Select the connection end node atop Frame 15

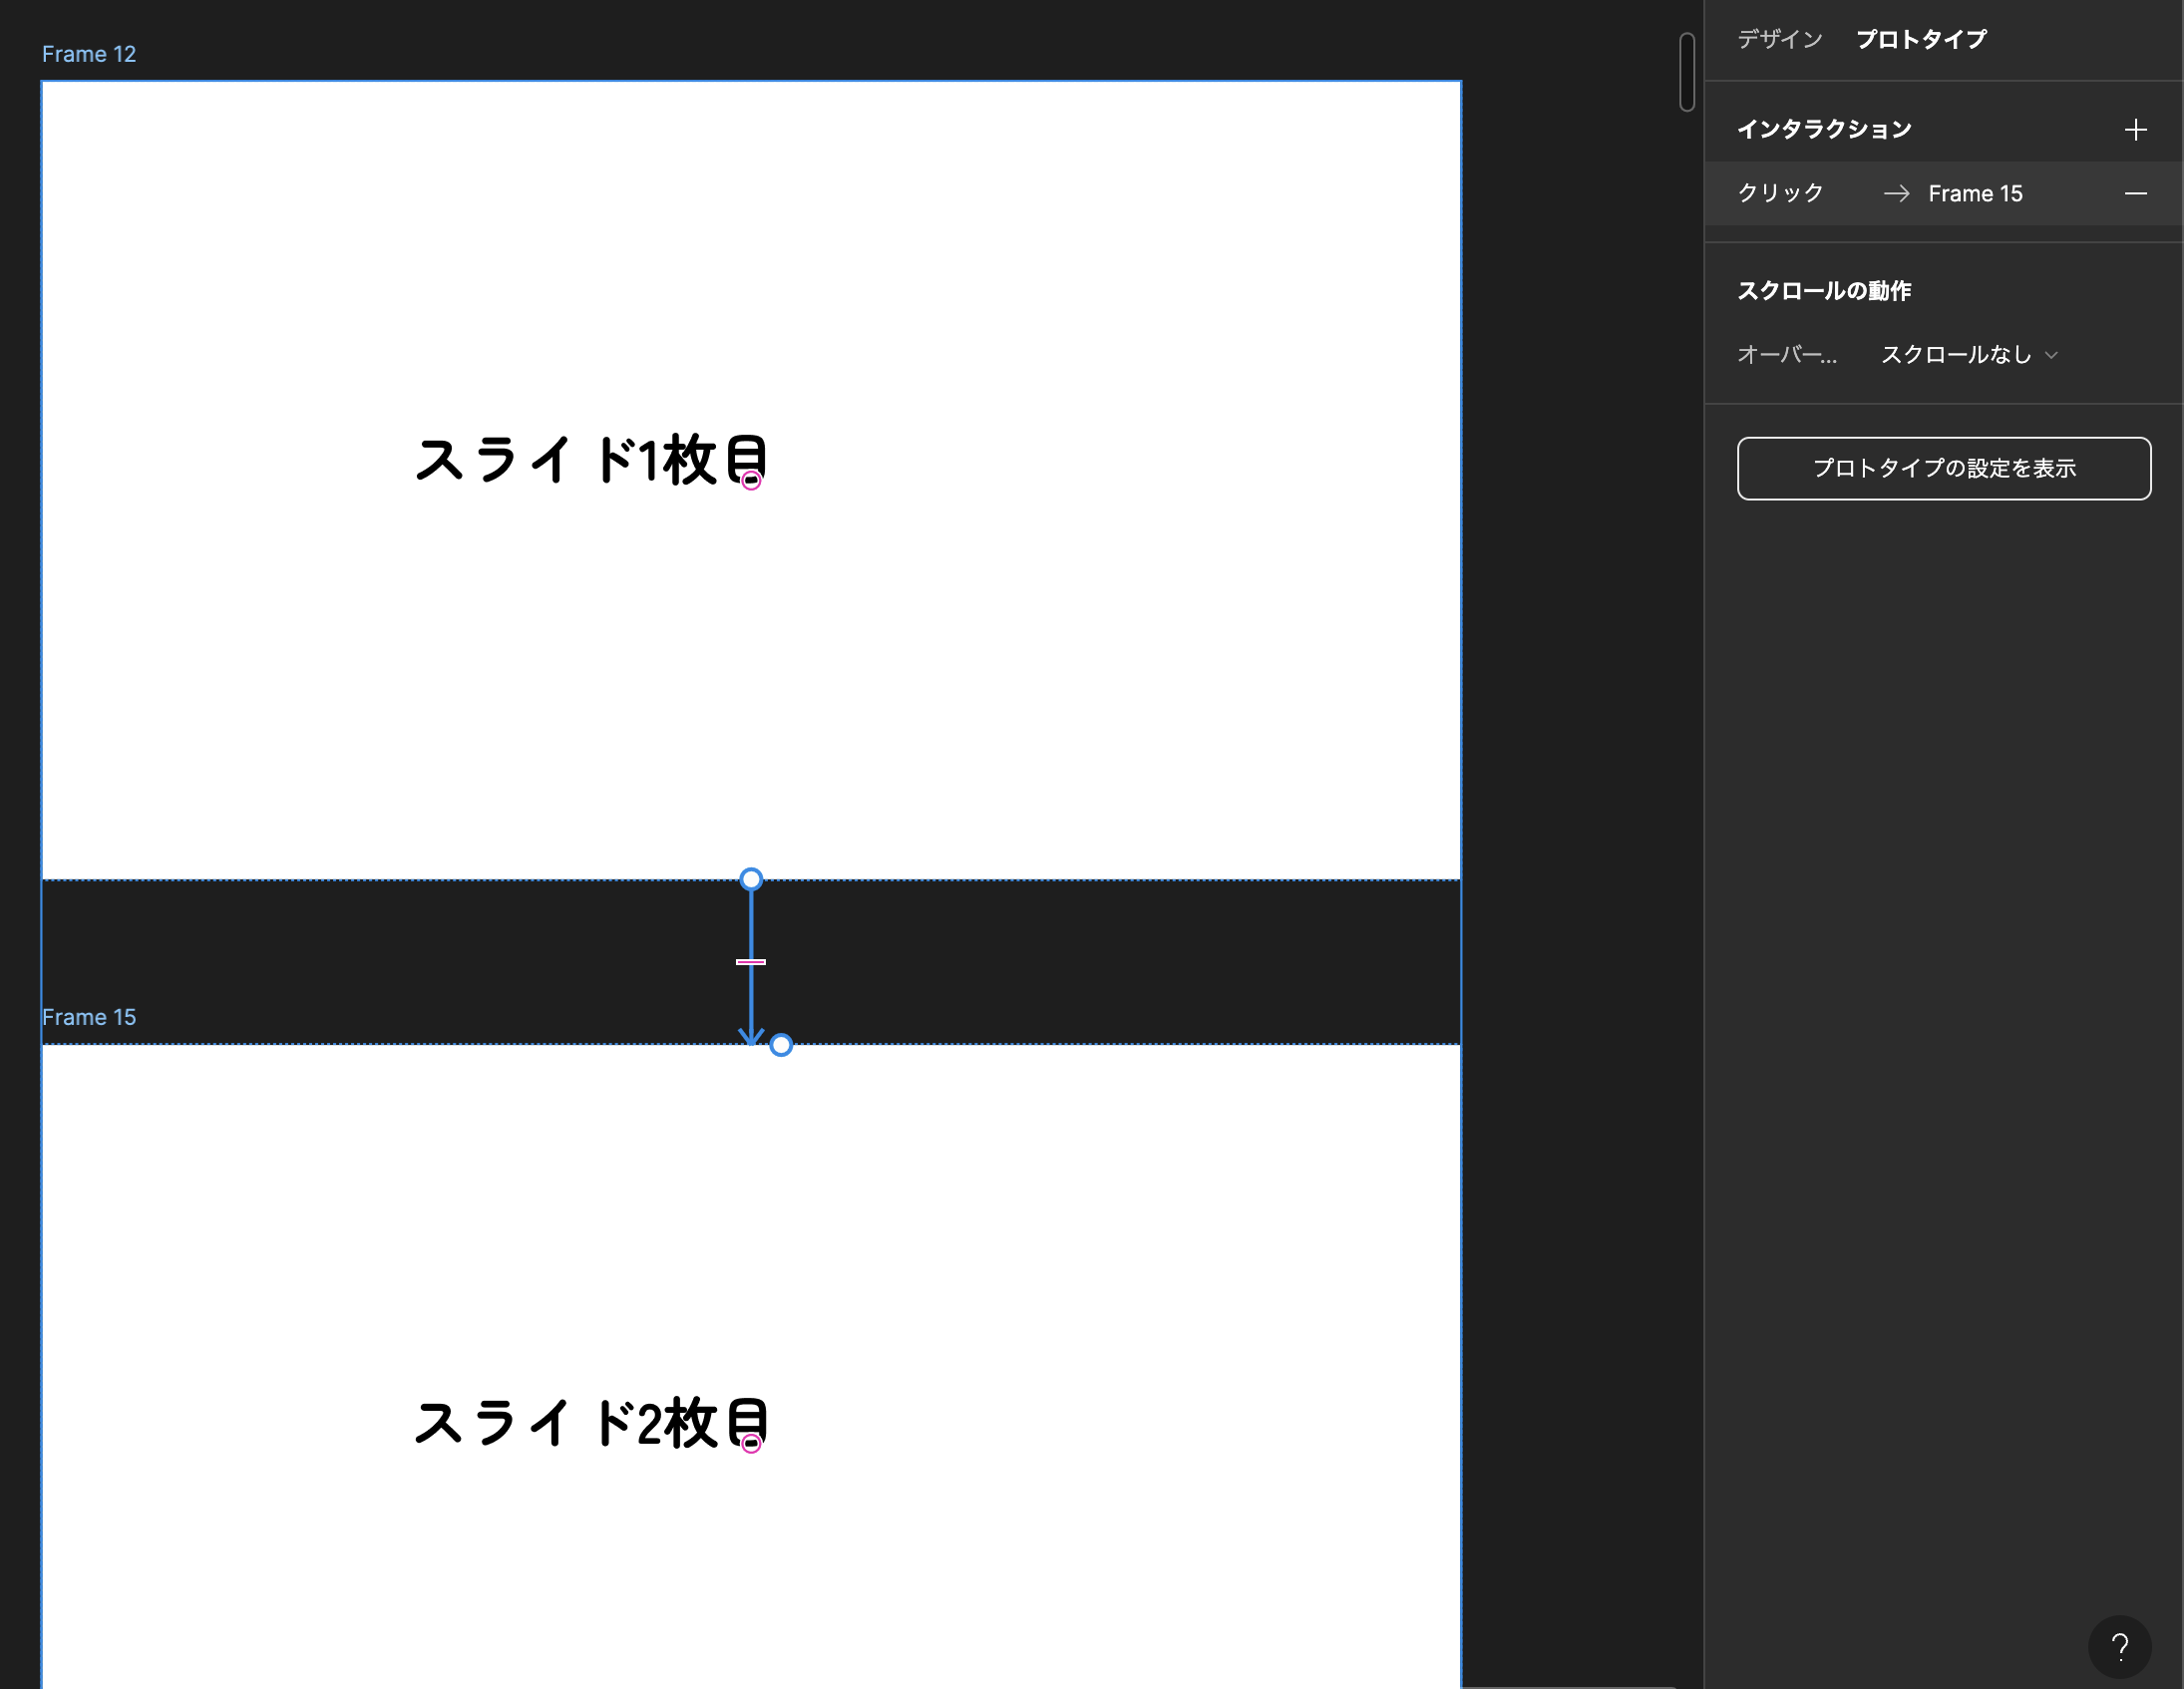(781, 1045)
